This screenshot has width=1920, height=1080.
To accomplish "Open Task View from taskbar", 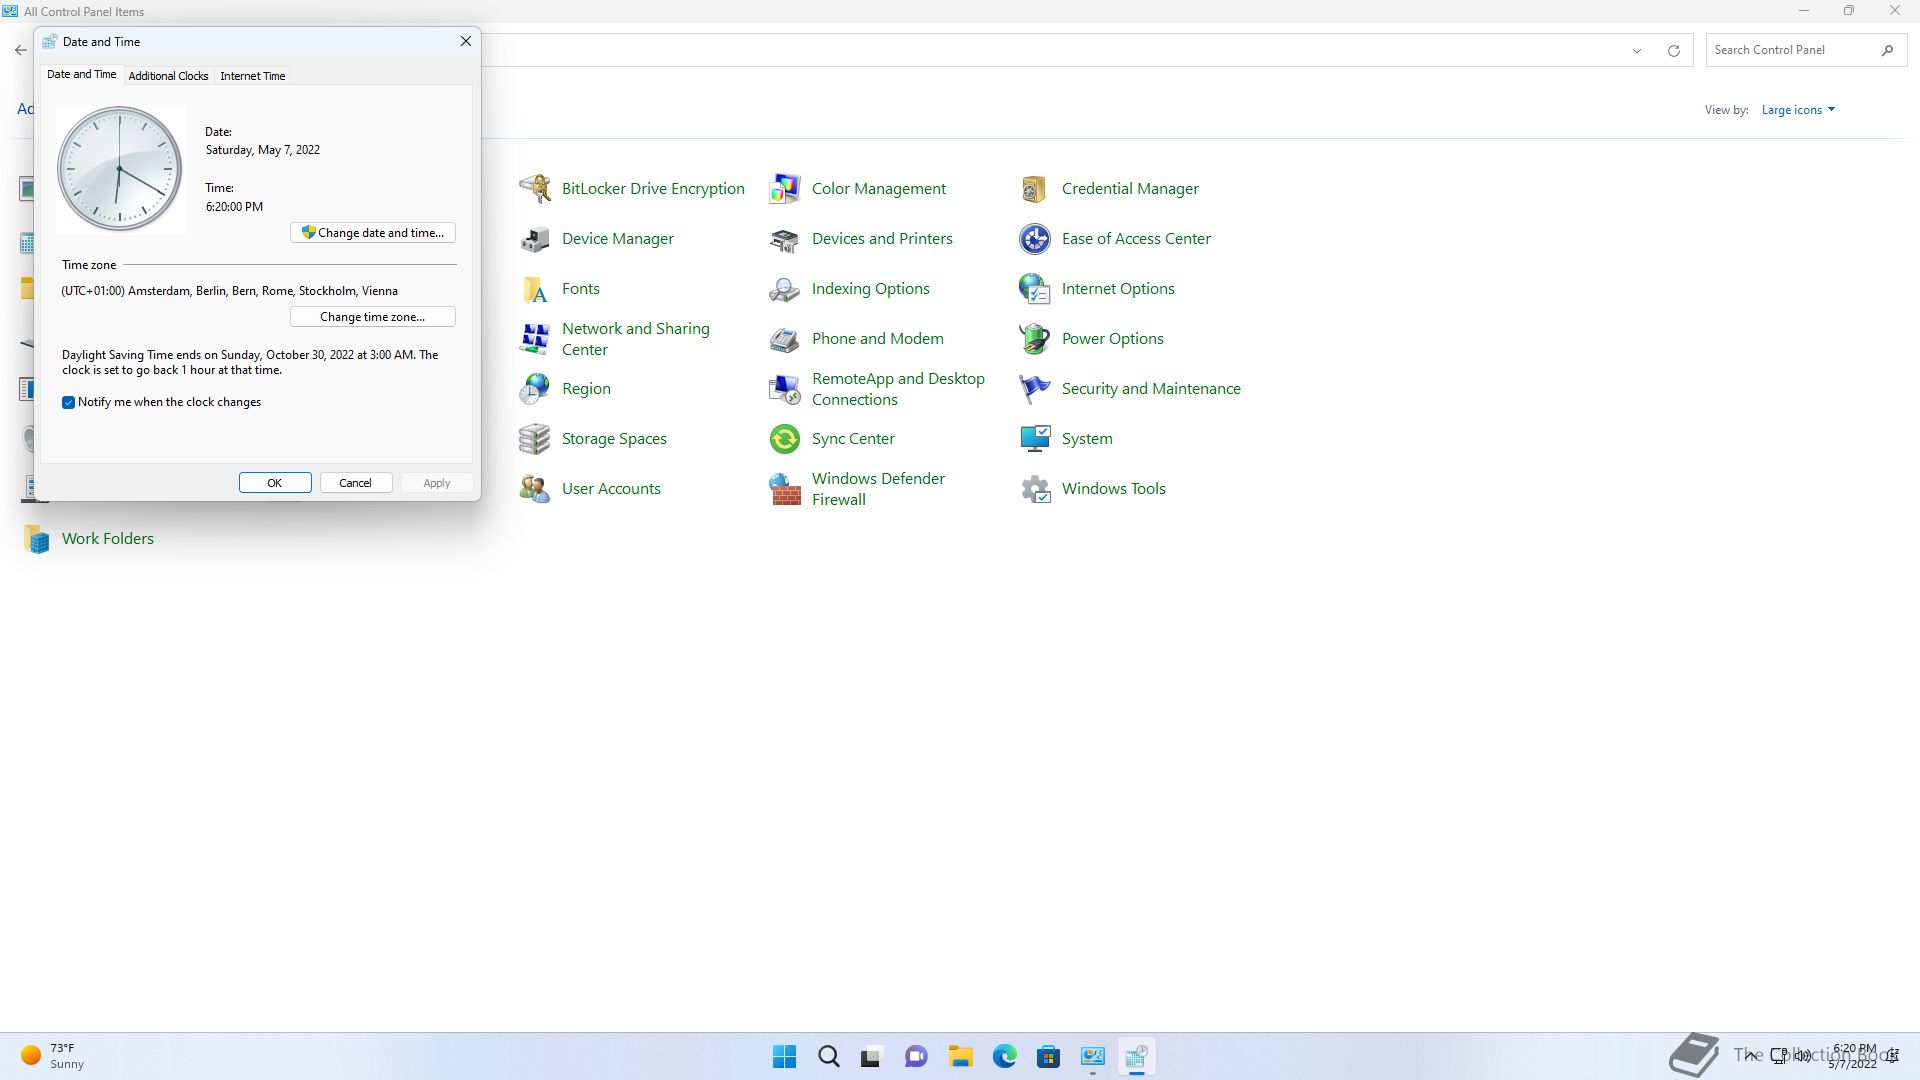I will click(872, 1057).
